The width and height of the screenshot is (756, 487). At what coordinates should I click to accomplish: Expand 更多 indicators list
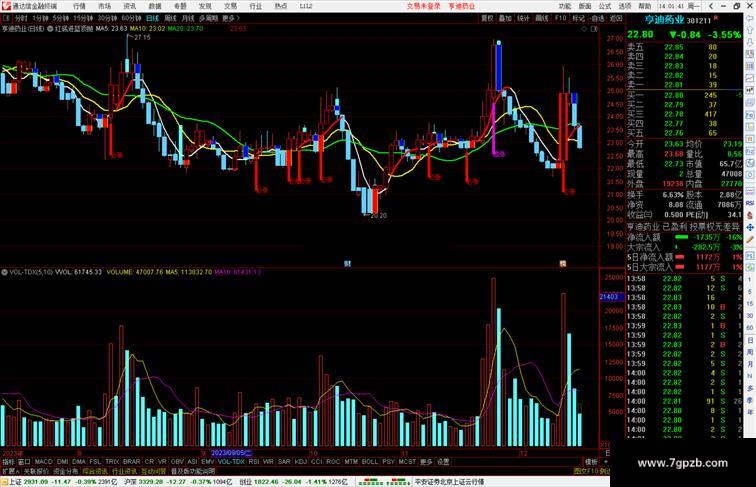point(426,462)
